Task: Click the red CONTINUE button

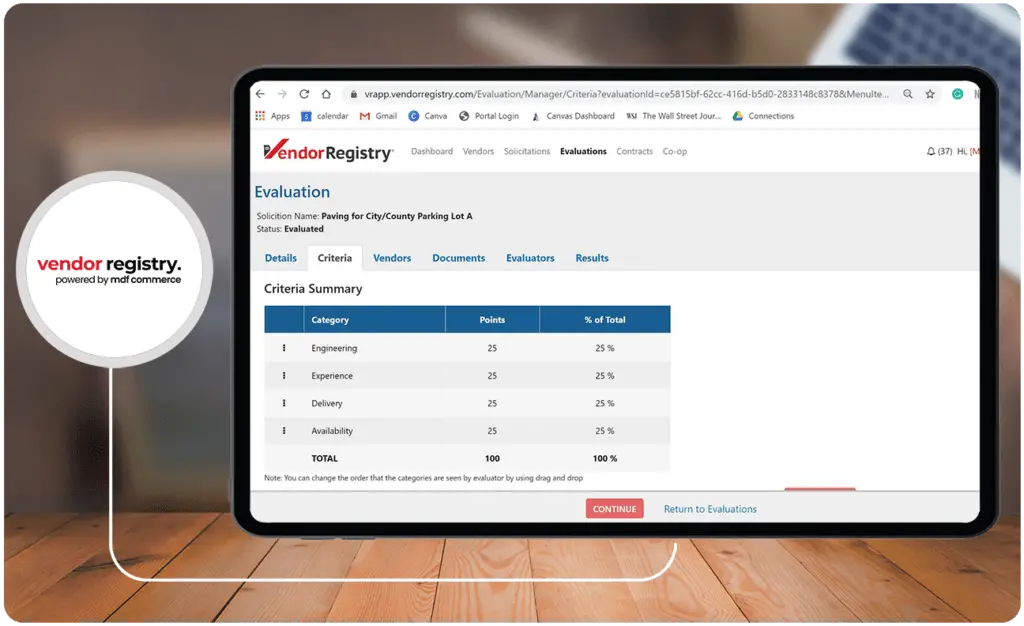Action: (615, 509)
